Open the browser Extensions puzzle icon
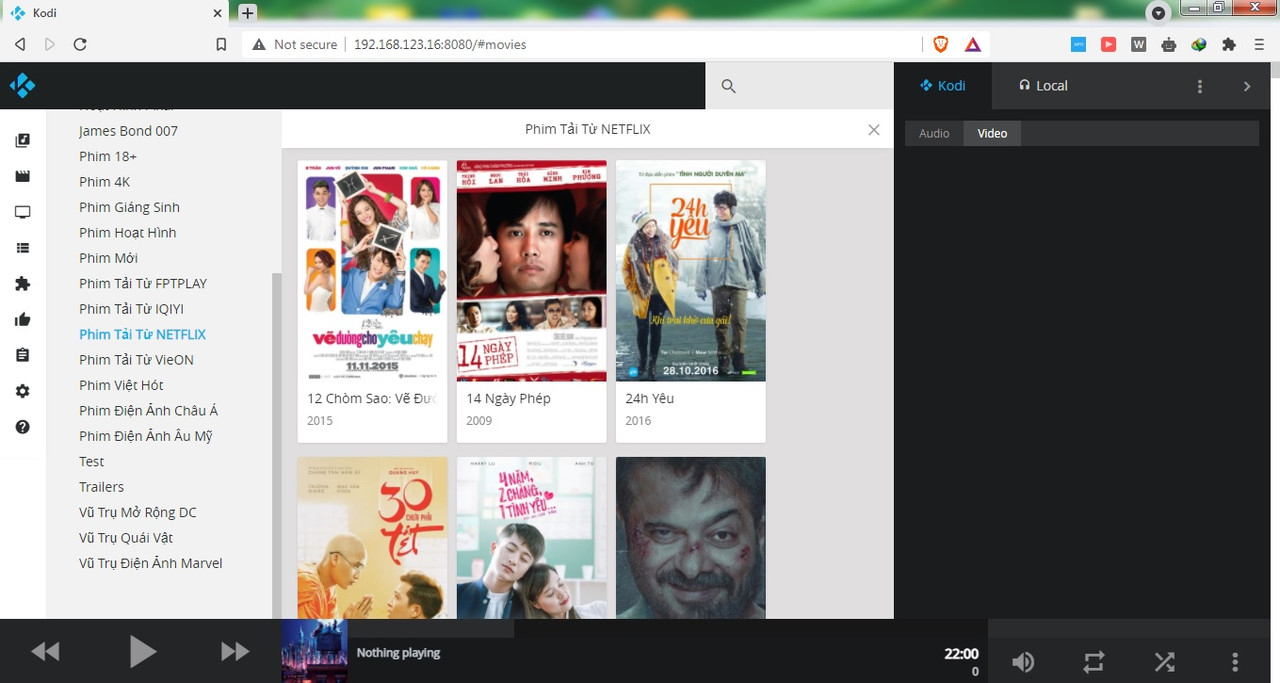The width and height of the screenshot is (1280, 683). [x=1229, y=44]
